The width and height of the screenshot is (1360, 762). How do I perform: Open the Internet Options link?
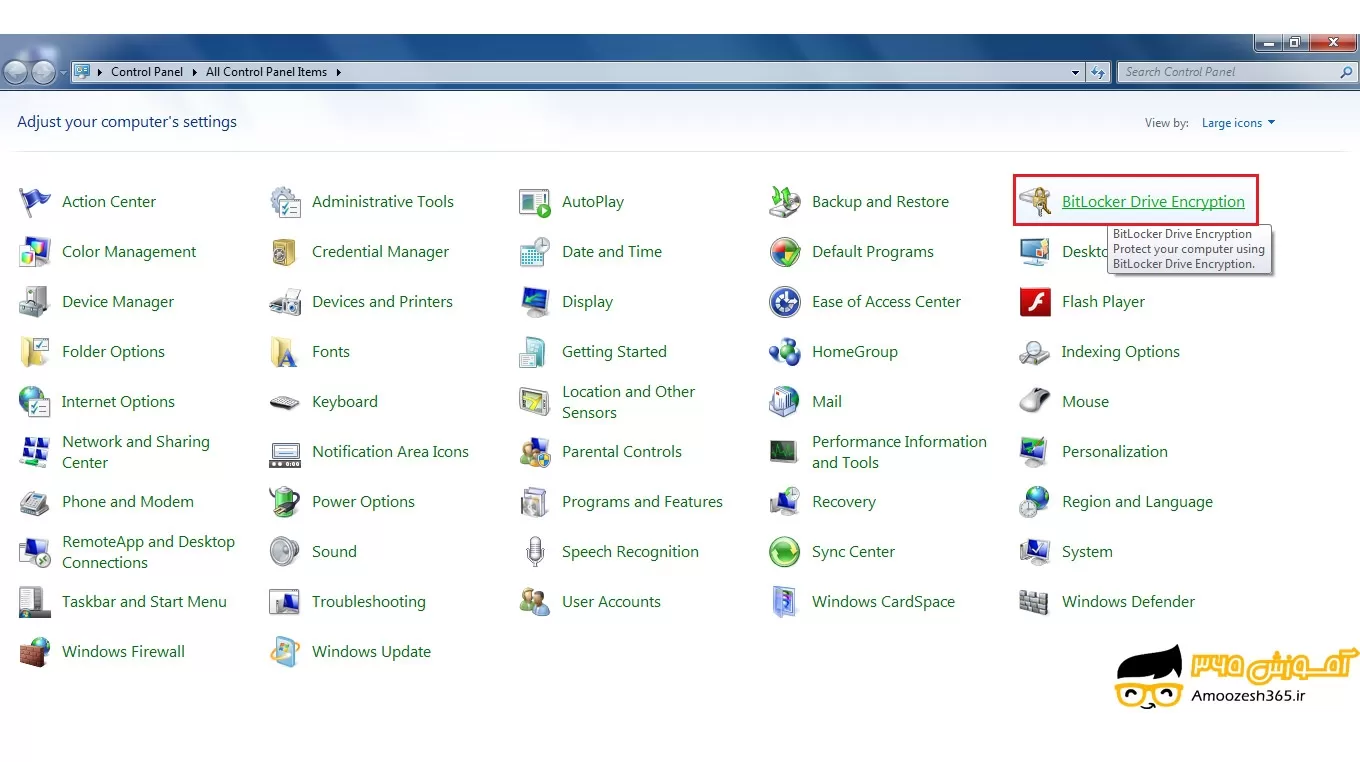[x=118, y=402]
